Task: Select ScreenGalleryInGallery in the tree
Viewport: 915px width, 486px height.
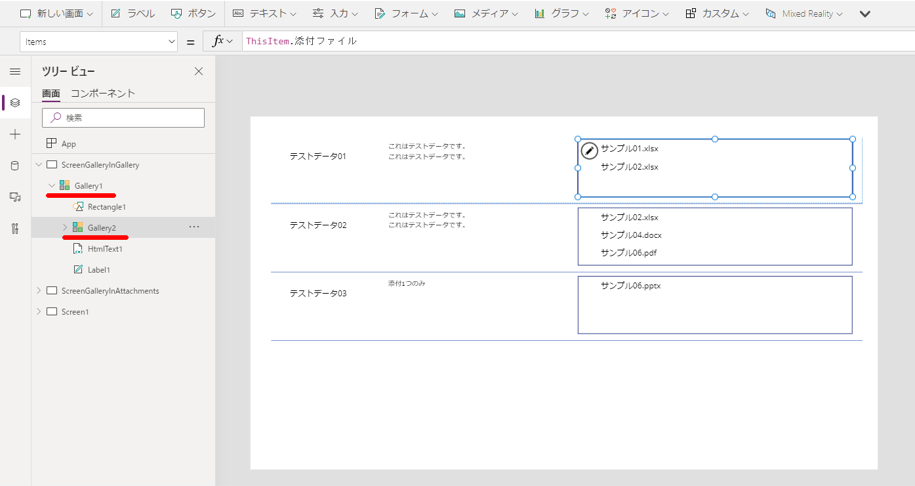Action: coord(100,165)
